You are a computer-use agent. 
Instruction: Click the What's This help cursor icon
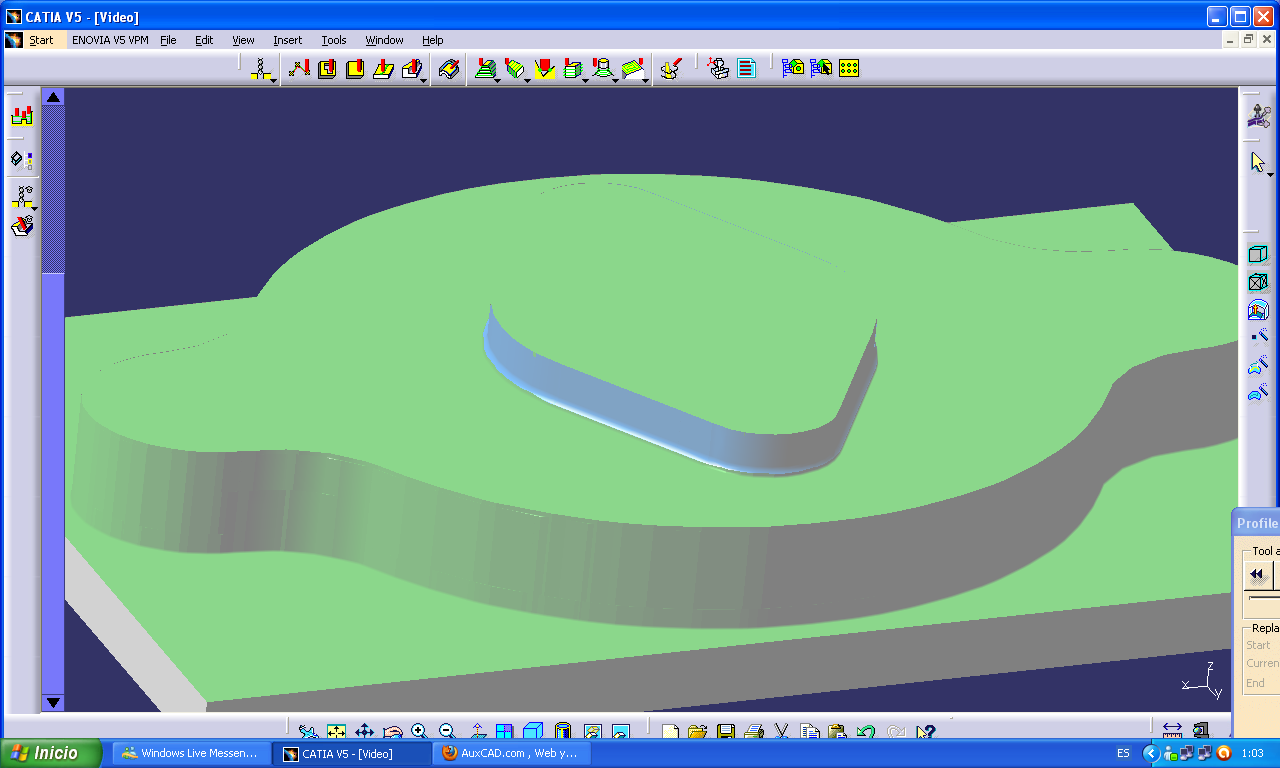pos(924,732)
